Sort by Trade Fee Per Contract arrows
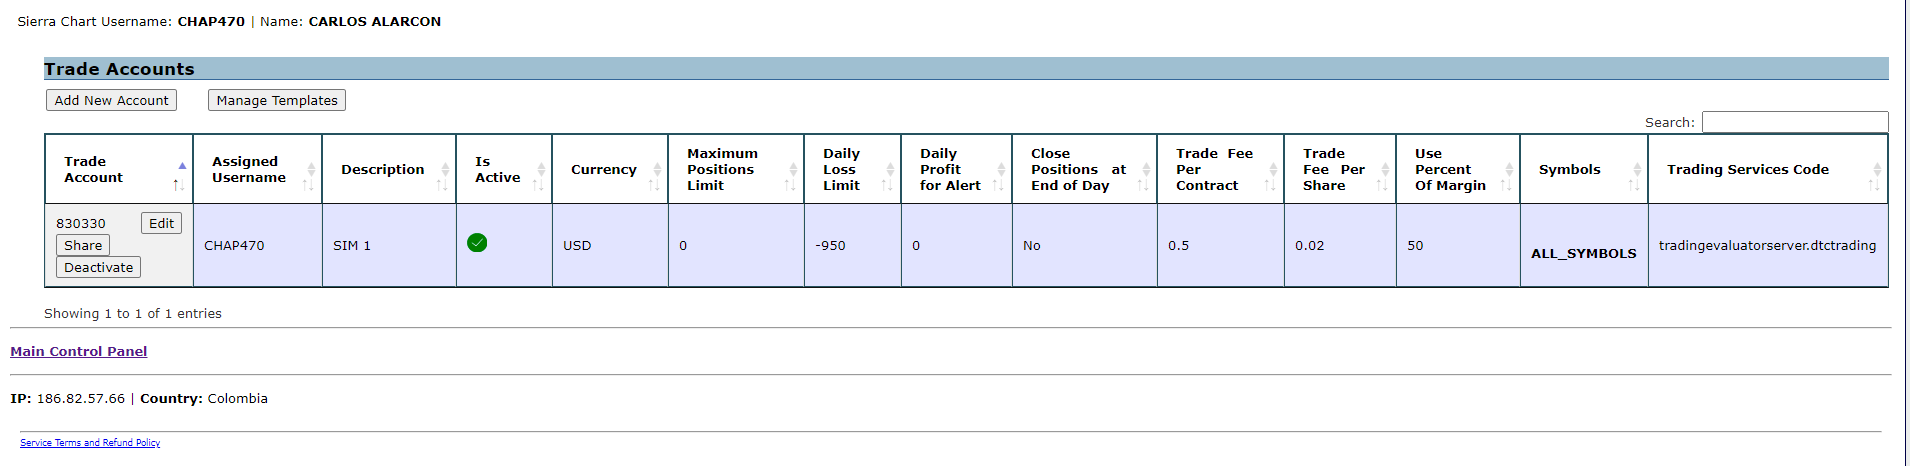This screenshot has height=466, width=1910. tap(1272, 176)
